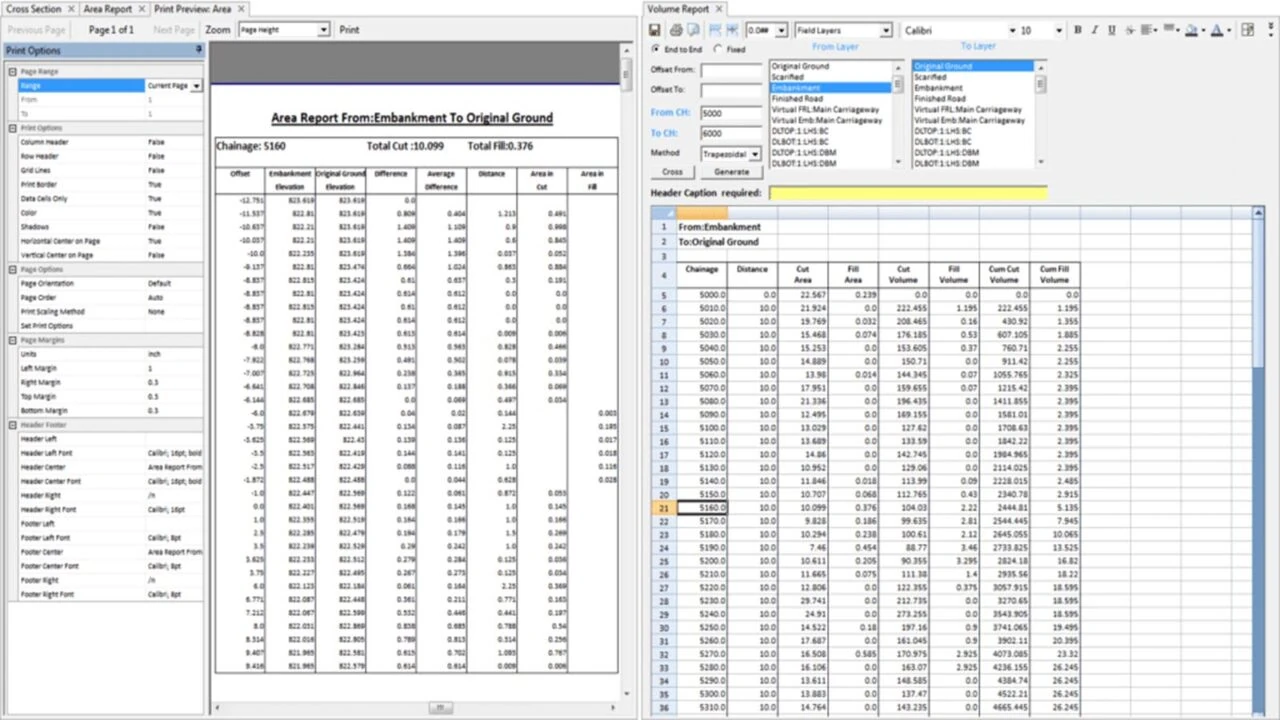Click the printer icon in Volume Report toolbar
The height and width of the screenshot is (720, 1280).
point(676,30)
